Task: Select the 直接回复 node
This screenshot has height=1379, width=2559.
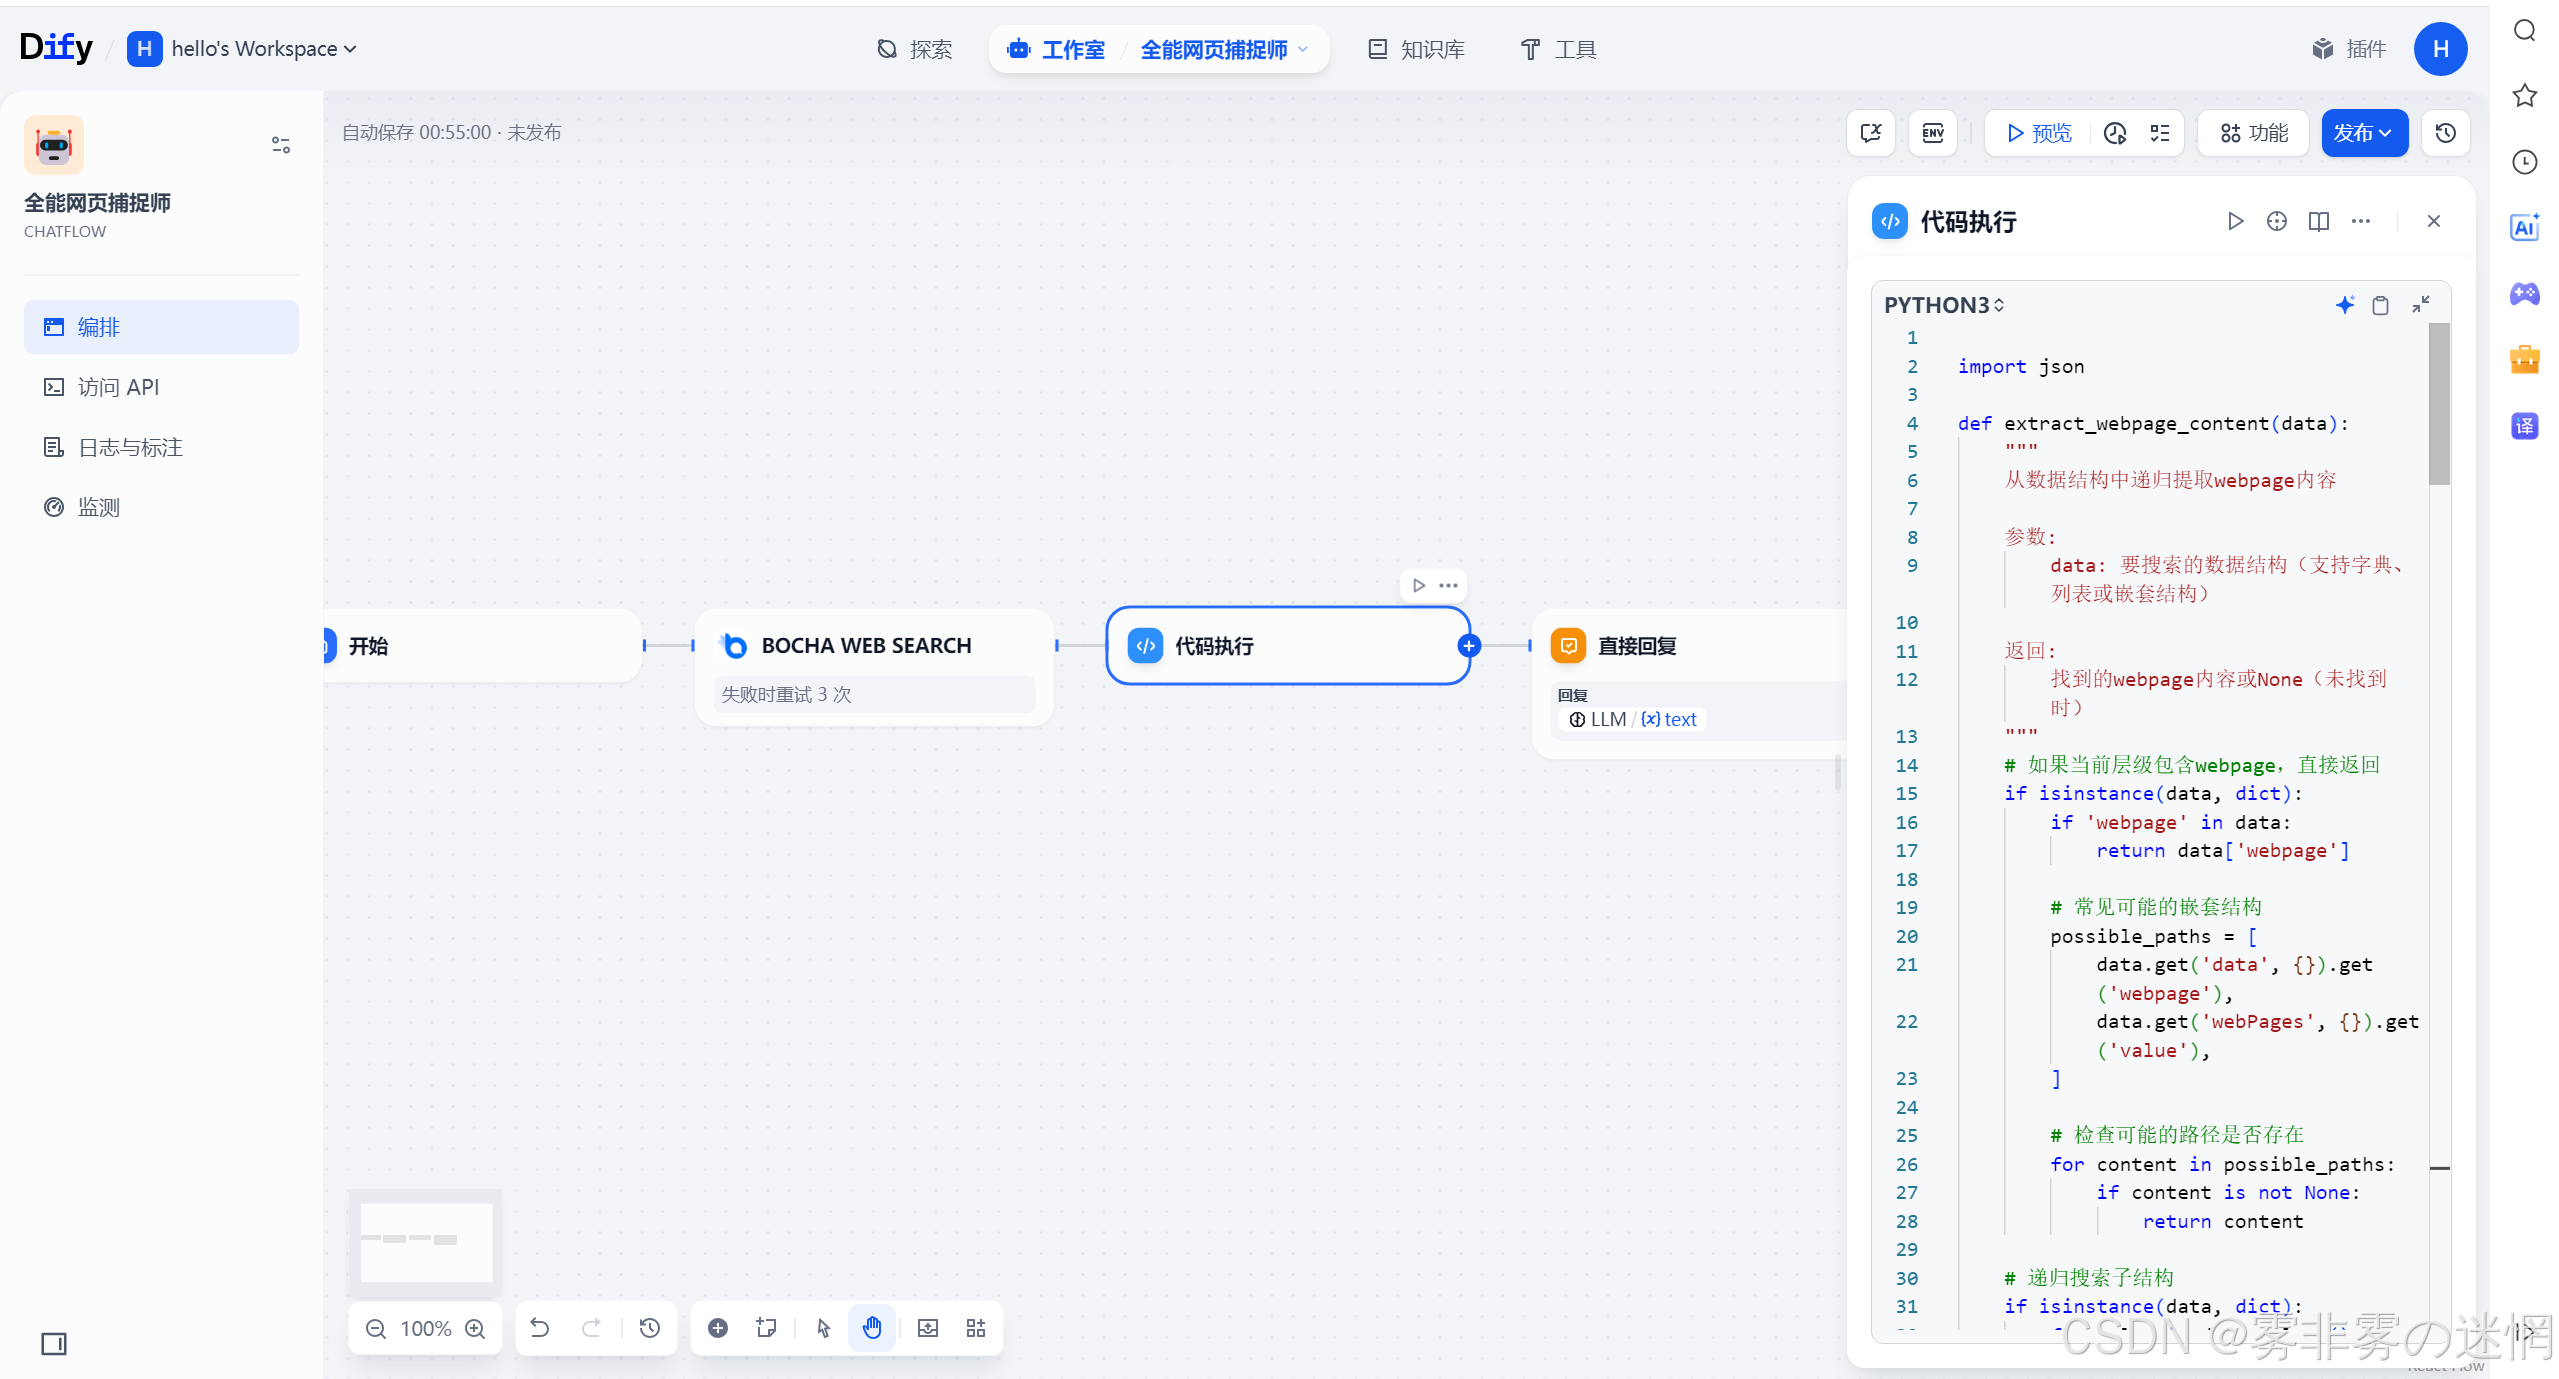Action: pyautogui.click(x=1689, y=684)
